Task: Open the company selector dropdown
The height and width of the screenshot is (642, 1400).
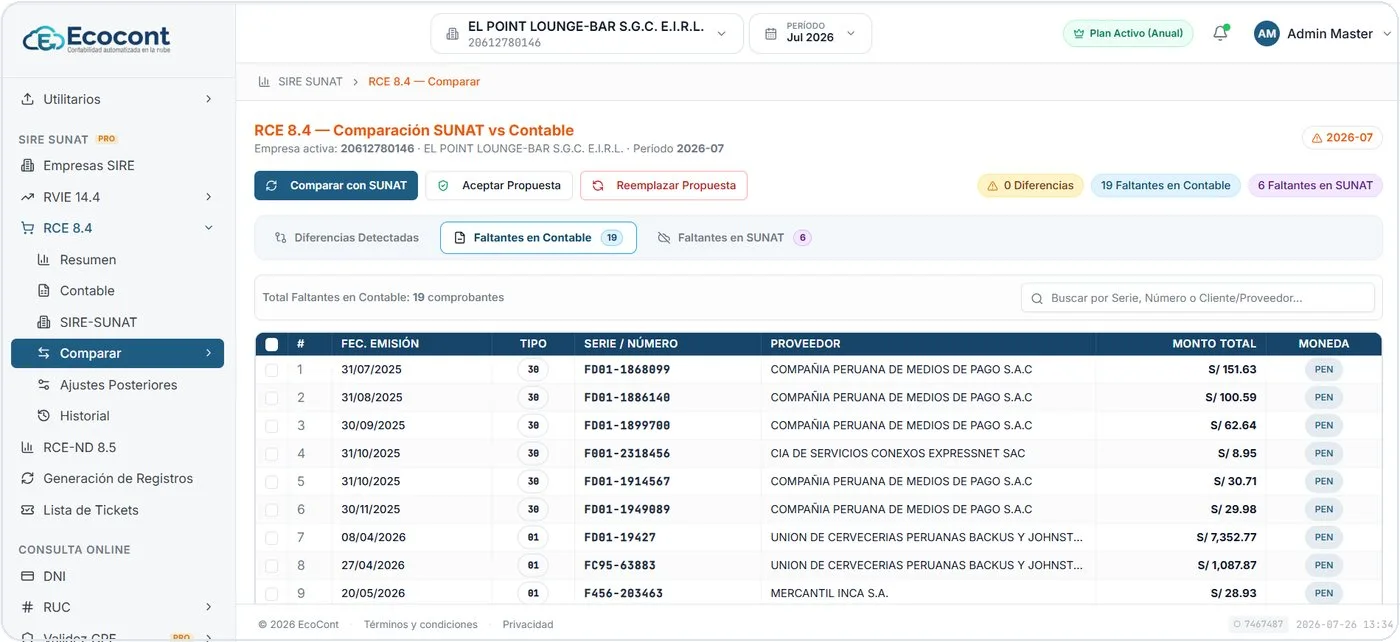Action: pos(587,34)
